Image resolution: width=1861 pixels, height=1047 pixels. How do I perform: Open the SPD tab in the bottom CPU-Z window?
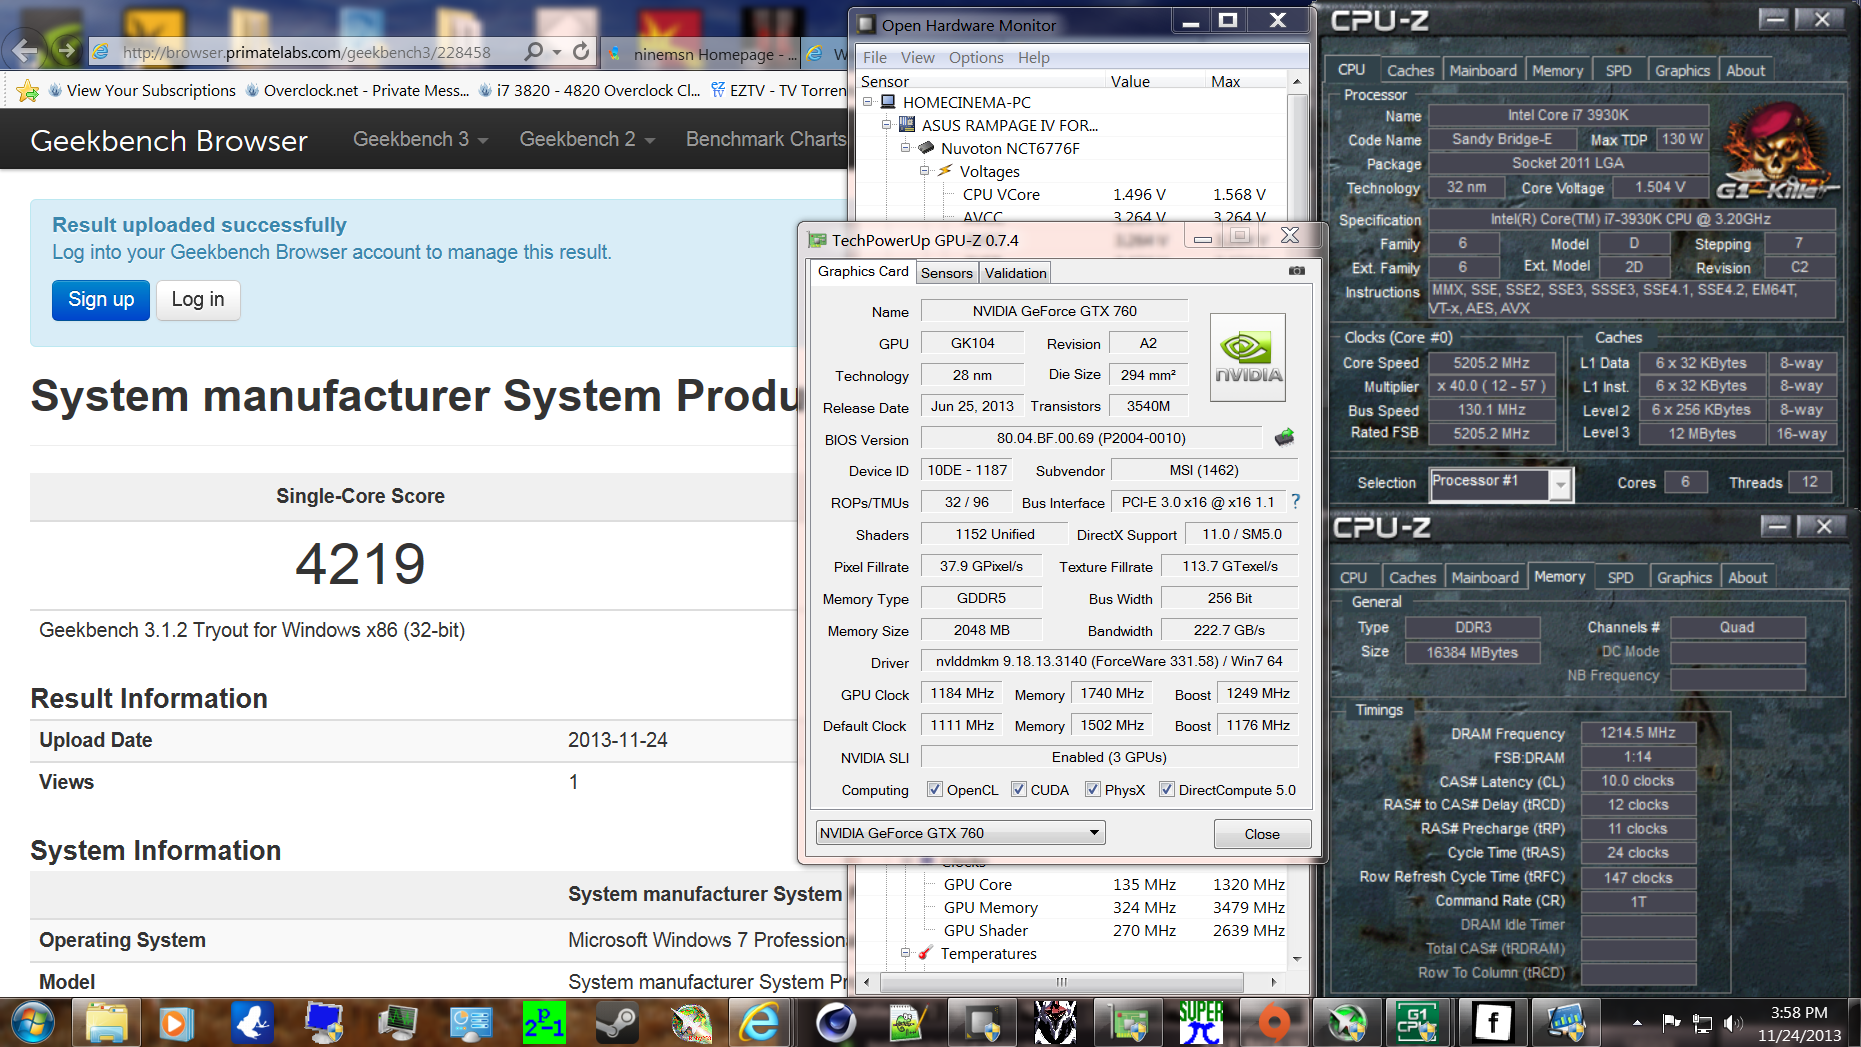pos(1620,578)
